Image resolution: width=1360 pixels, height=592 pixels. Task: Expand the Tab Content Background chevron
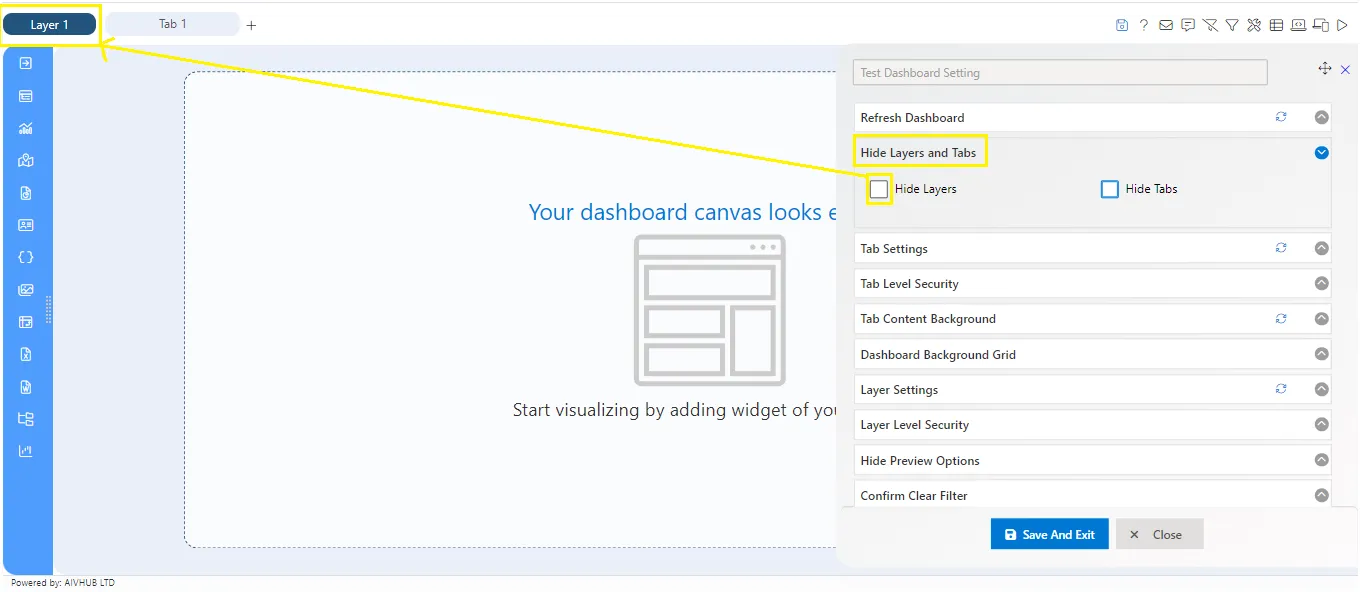[x=1322, y=319]
